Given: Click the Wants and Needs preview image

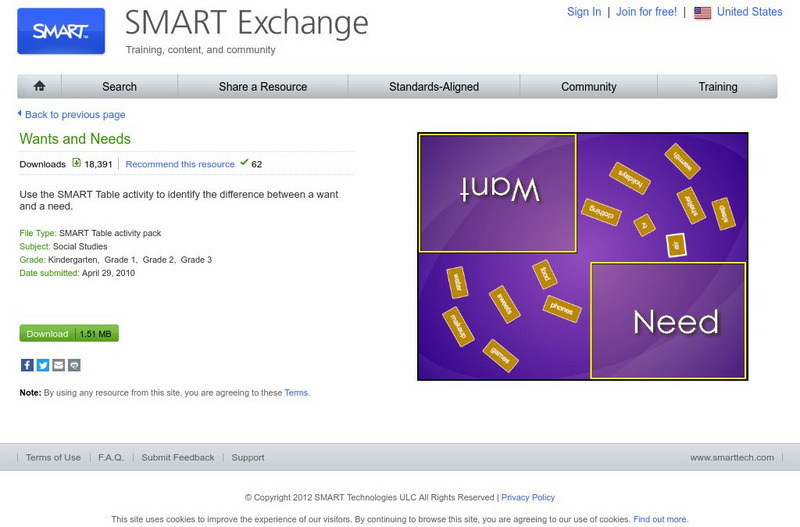Looking at the screenshot, I should (583, 256).
